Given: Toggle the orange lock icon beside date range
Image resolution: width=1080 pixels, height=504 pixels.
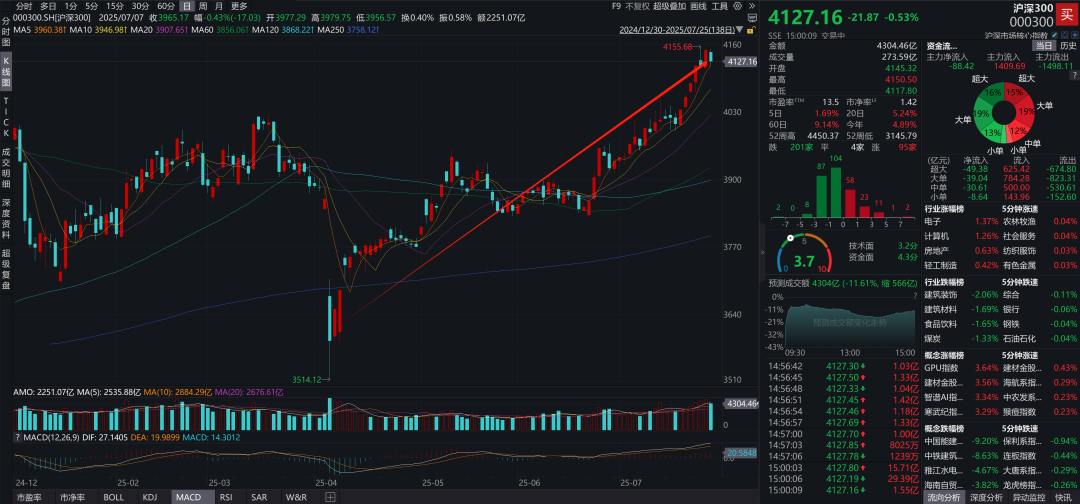Looking at the screenshot, I should [x=751, y=30].
